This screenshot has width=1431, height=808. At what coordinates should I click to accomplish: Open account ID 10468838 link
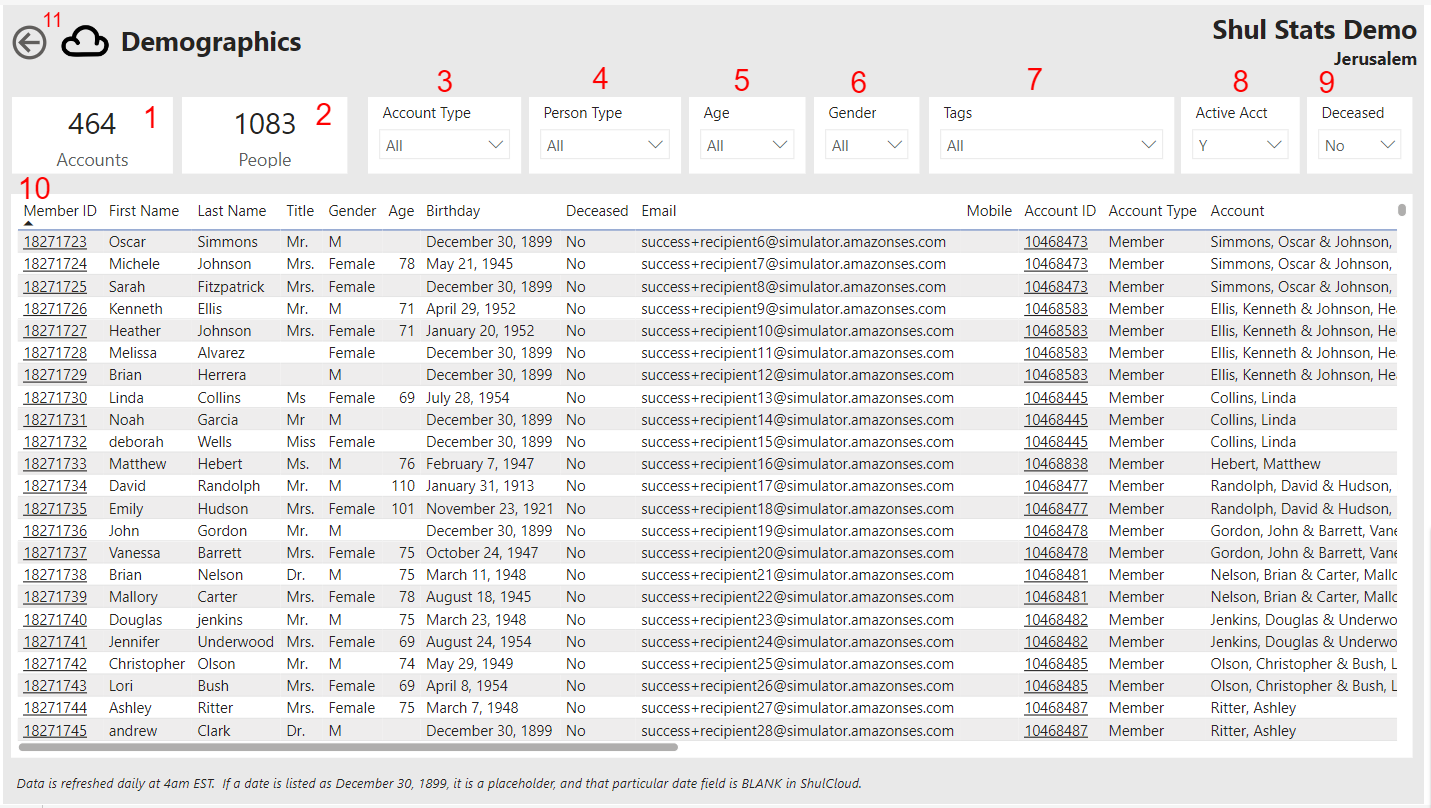(1055, 464)
